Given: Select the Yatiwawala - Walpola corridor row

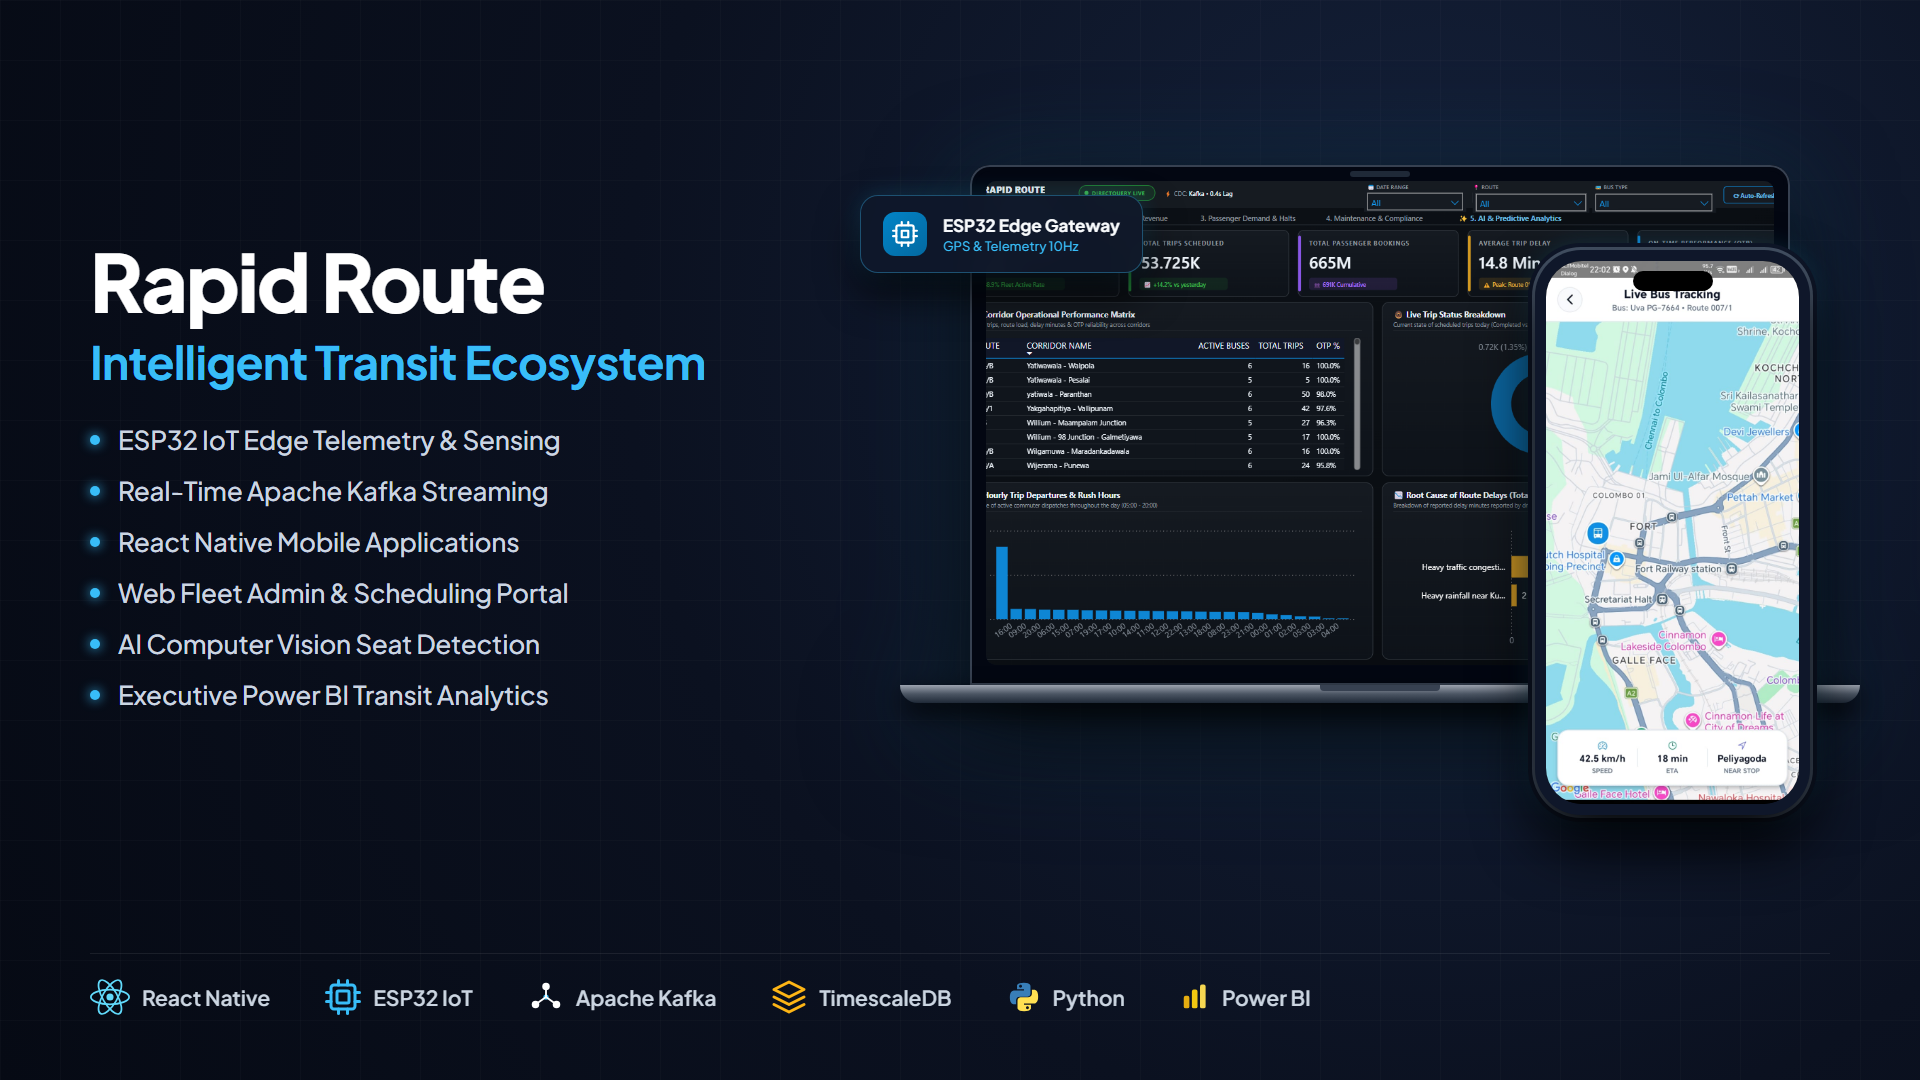Looking at the screenshot, I should (x=1164, y=366).
